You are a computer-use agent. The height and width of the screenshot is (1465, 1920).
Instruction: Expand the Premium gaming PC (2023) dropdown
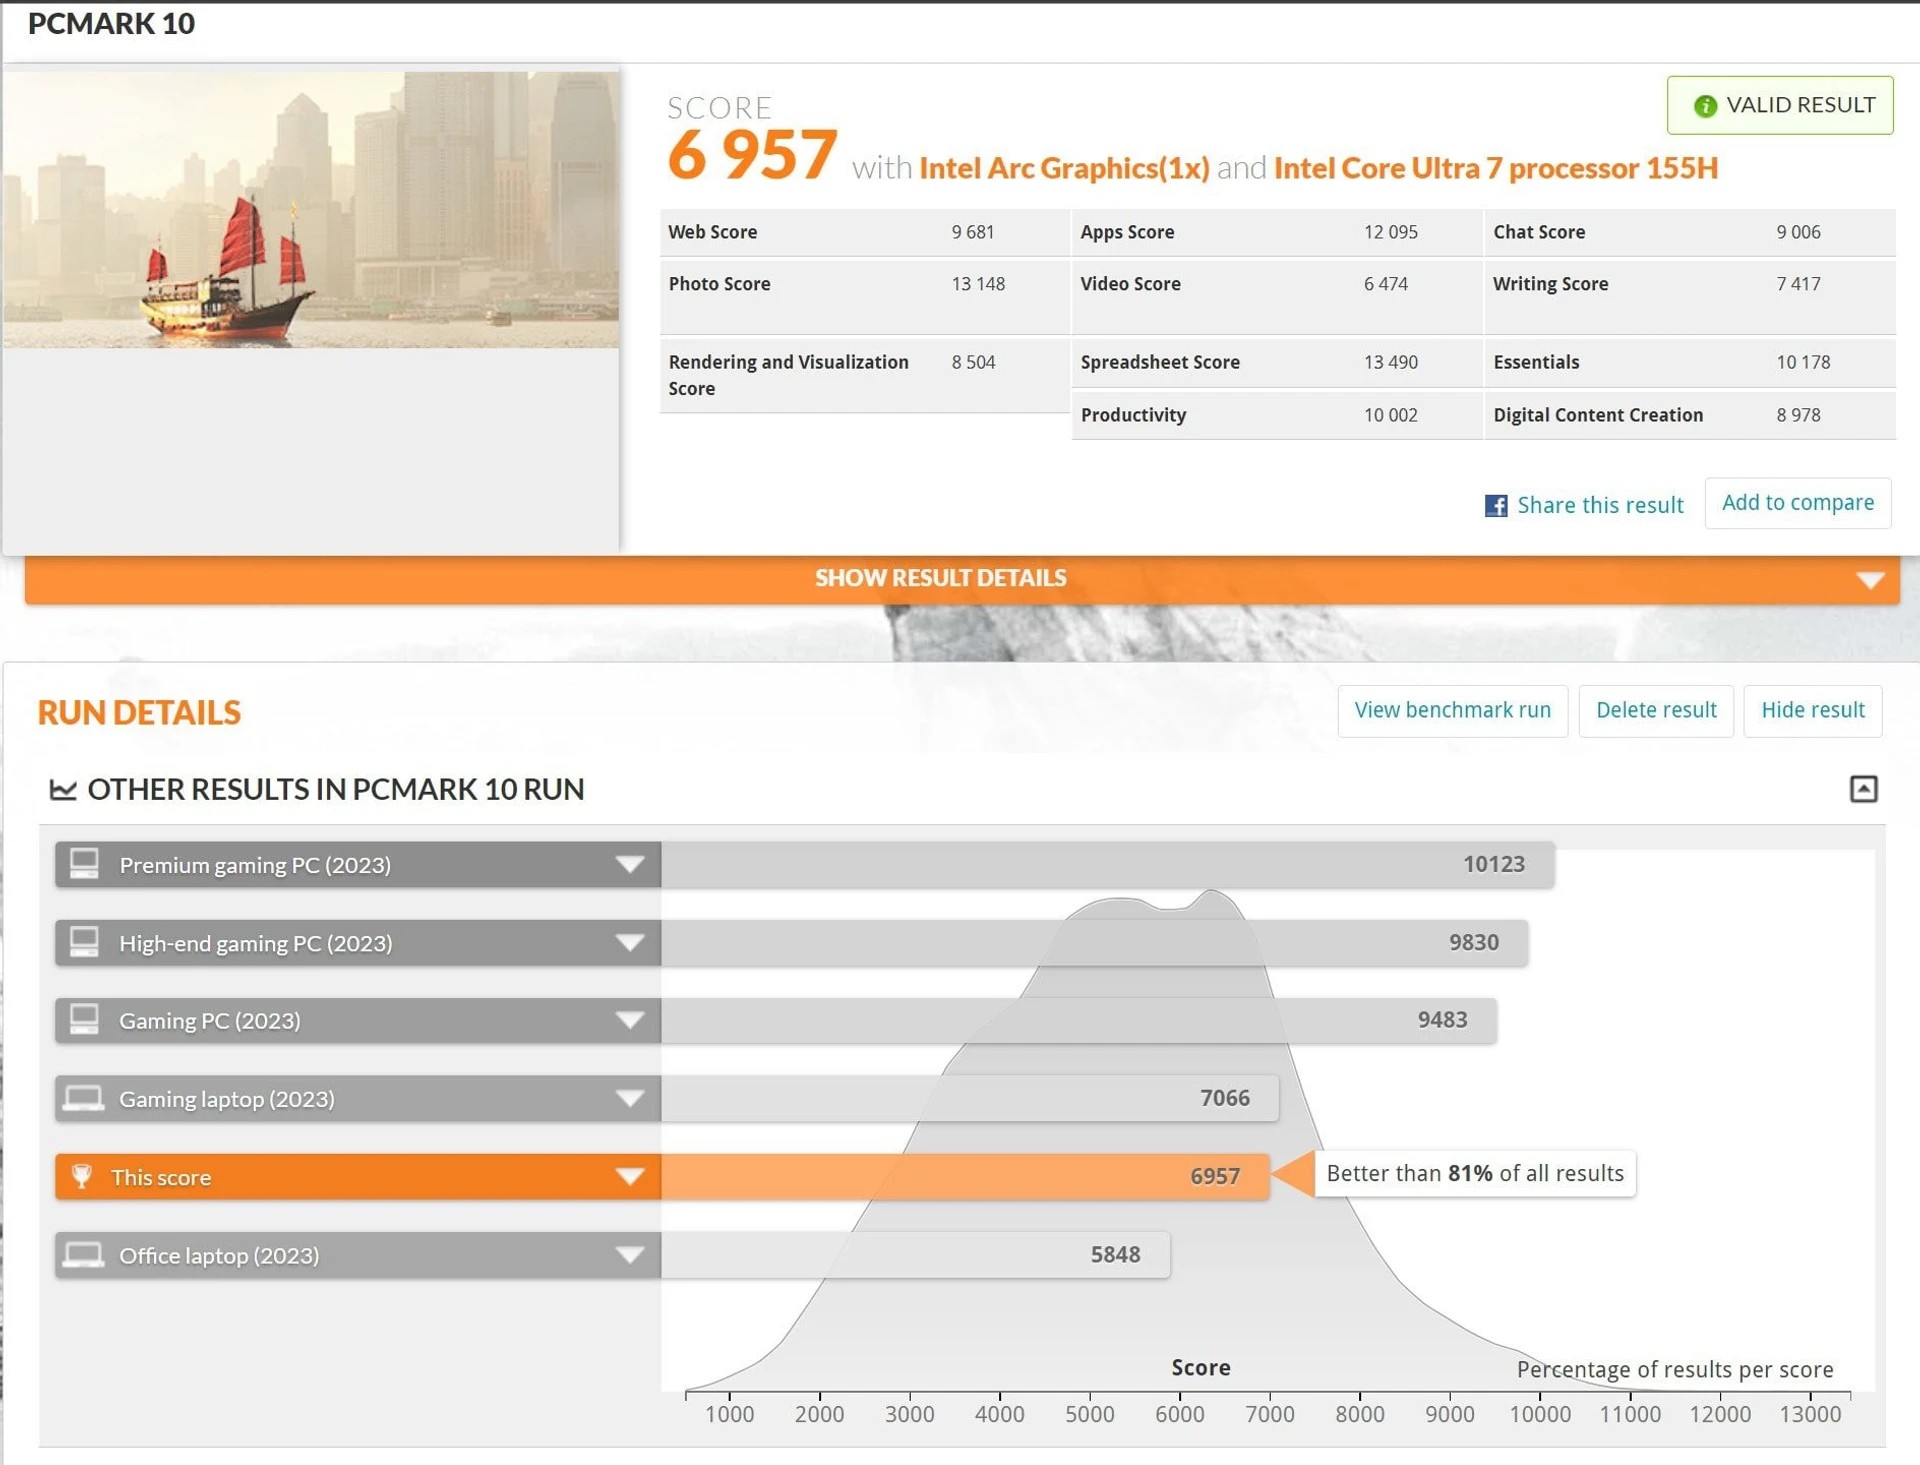coord(629,865)
